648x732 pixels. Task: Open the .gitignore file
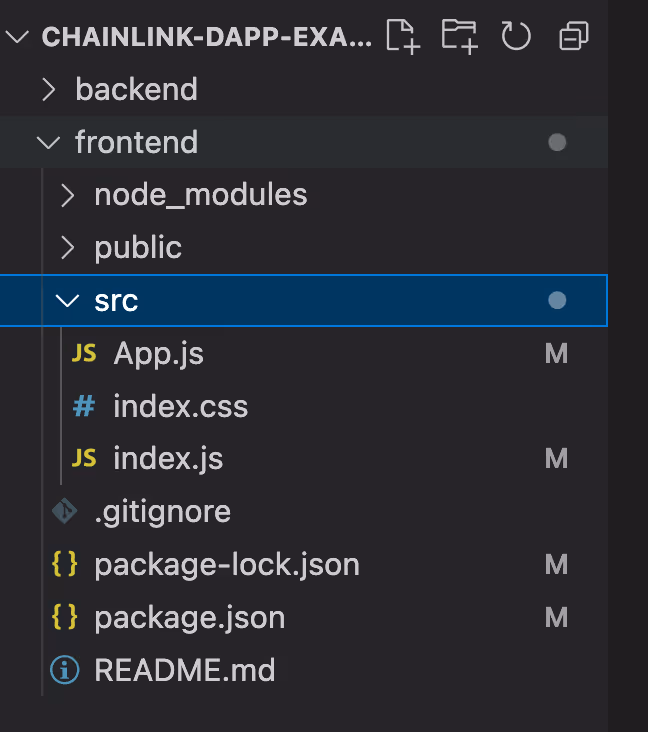304,511
